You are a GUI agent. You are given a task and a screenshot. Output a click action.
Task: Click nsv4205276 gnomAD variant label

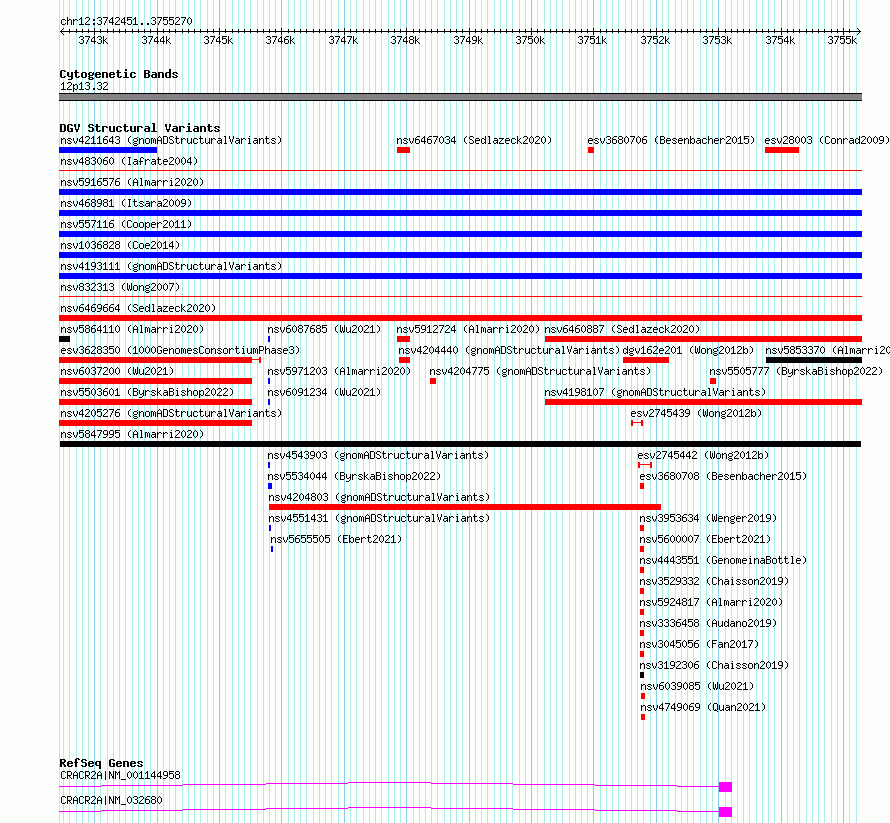coord(171,413)
